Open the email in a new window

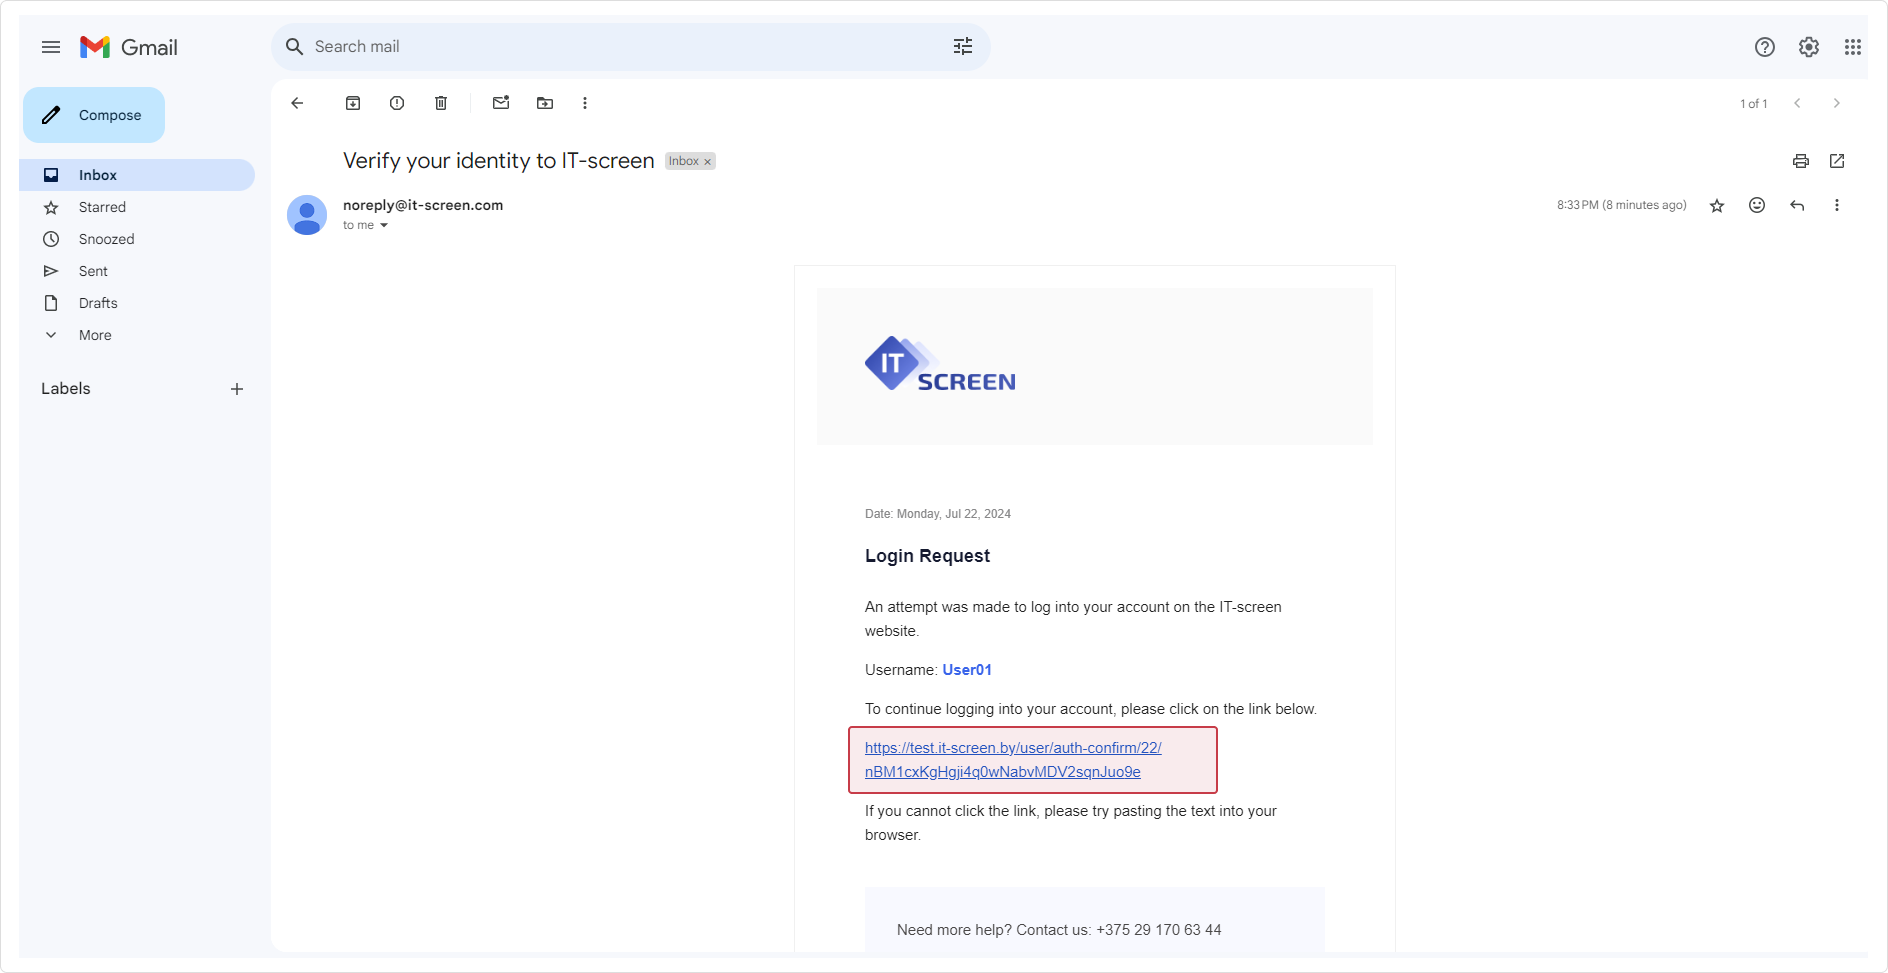[x=1837, y=160]
